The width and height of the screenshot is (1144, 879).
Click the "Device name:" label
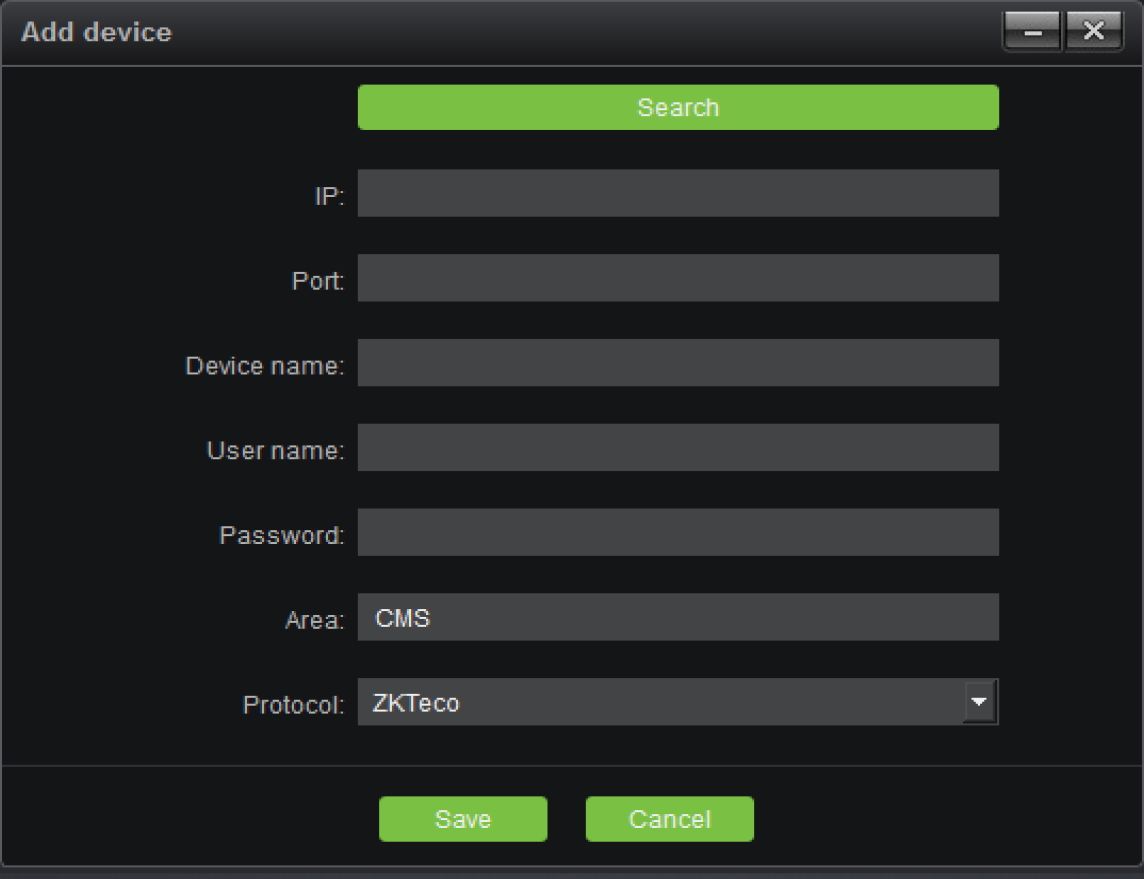tap(264, 366)
